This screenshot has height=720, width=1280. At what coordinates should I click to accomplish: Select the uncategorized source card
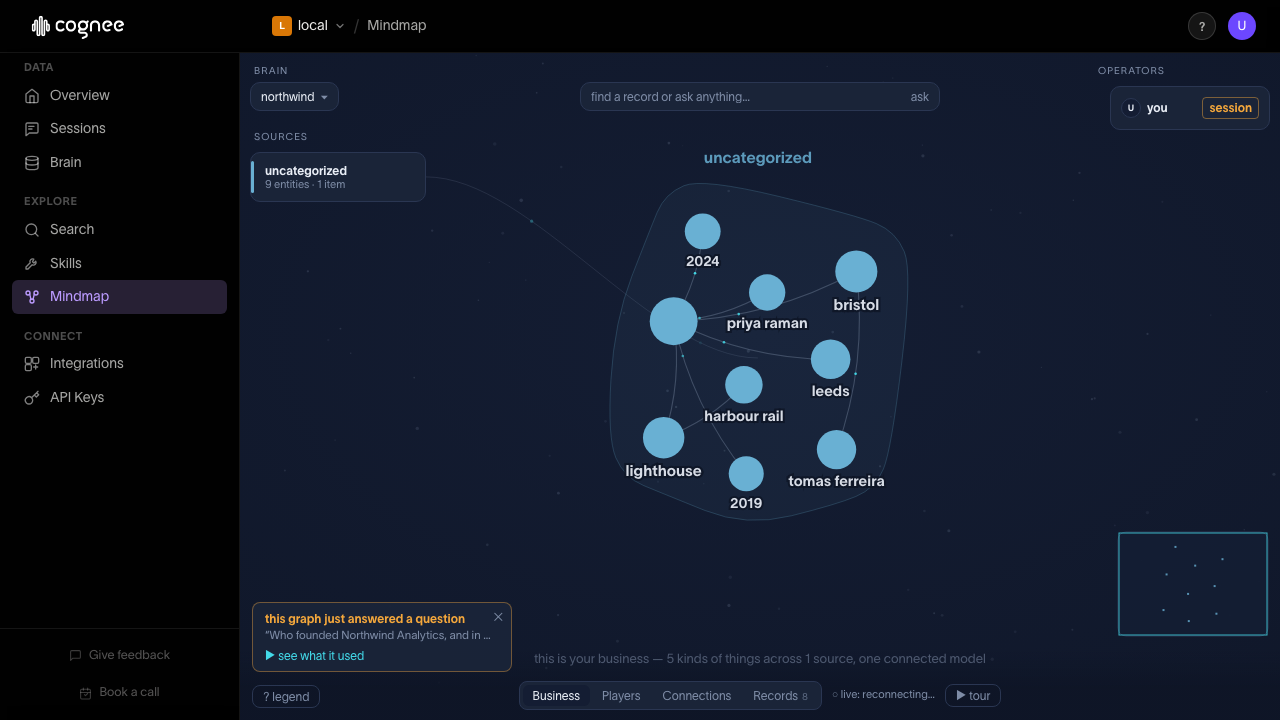click(338, 177)
